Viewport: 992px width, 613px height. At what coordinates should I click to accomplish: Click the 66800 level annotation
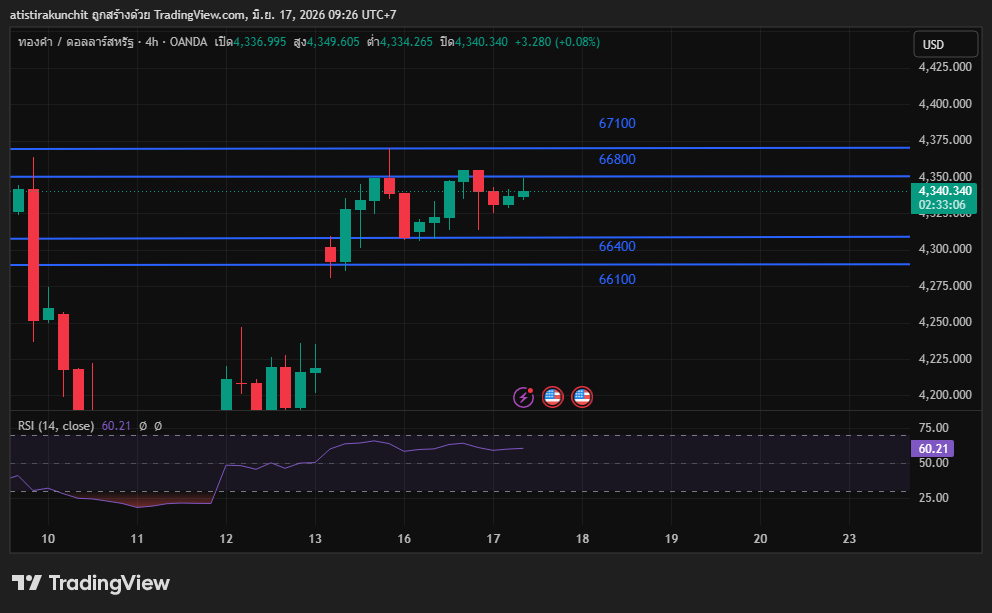click(x=617, y=159)
